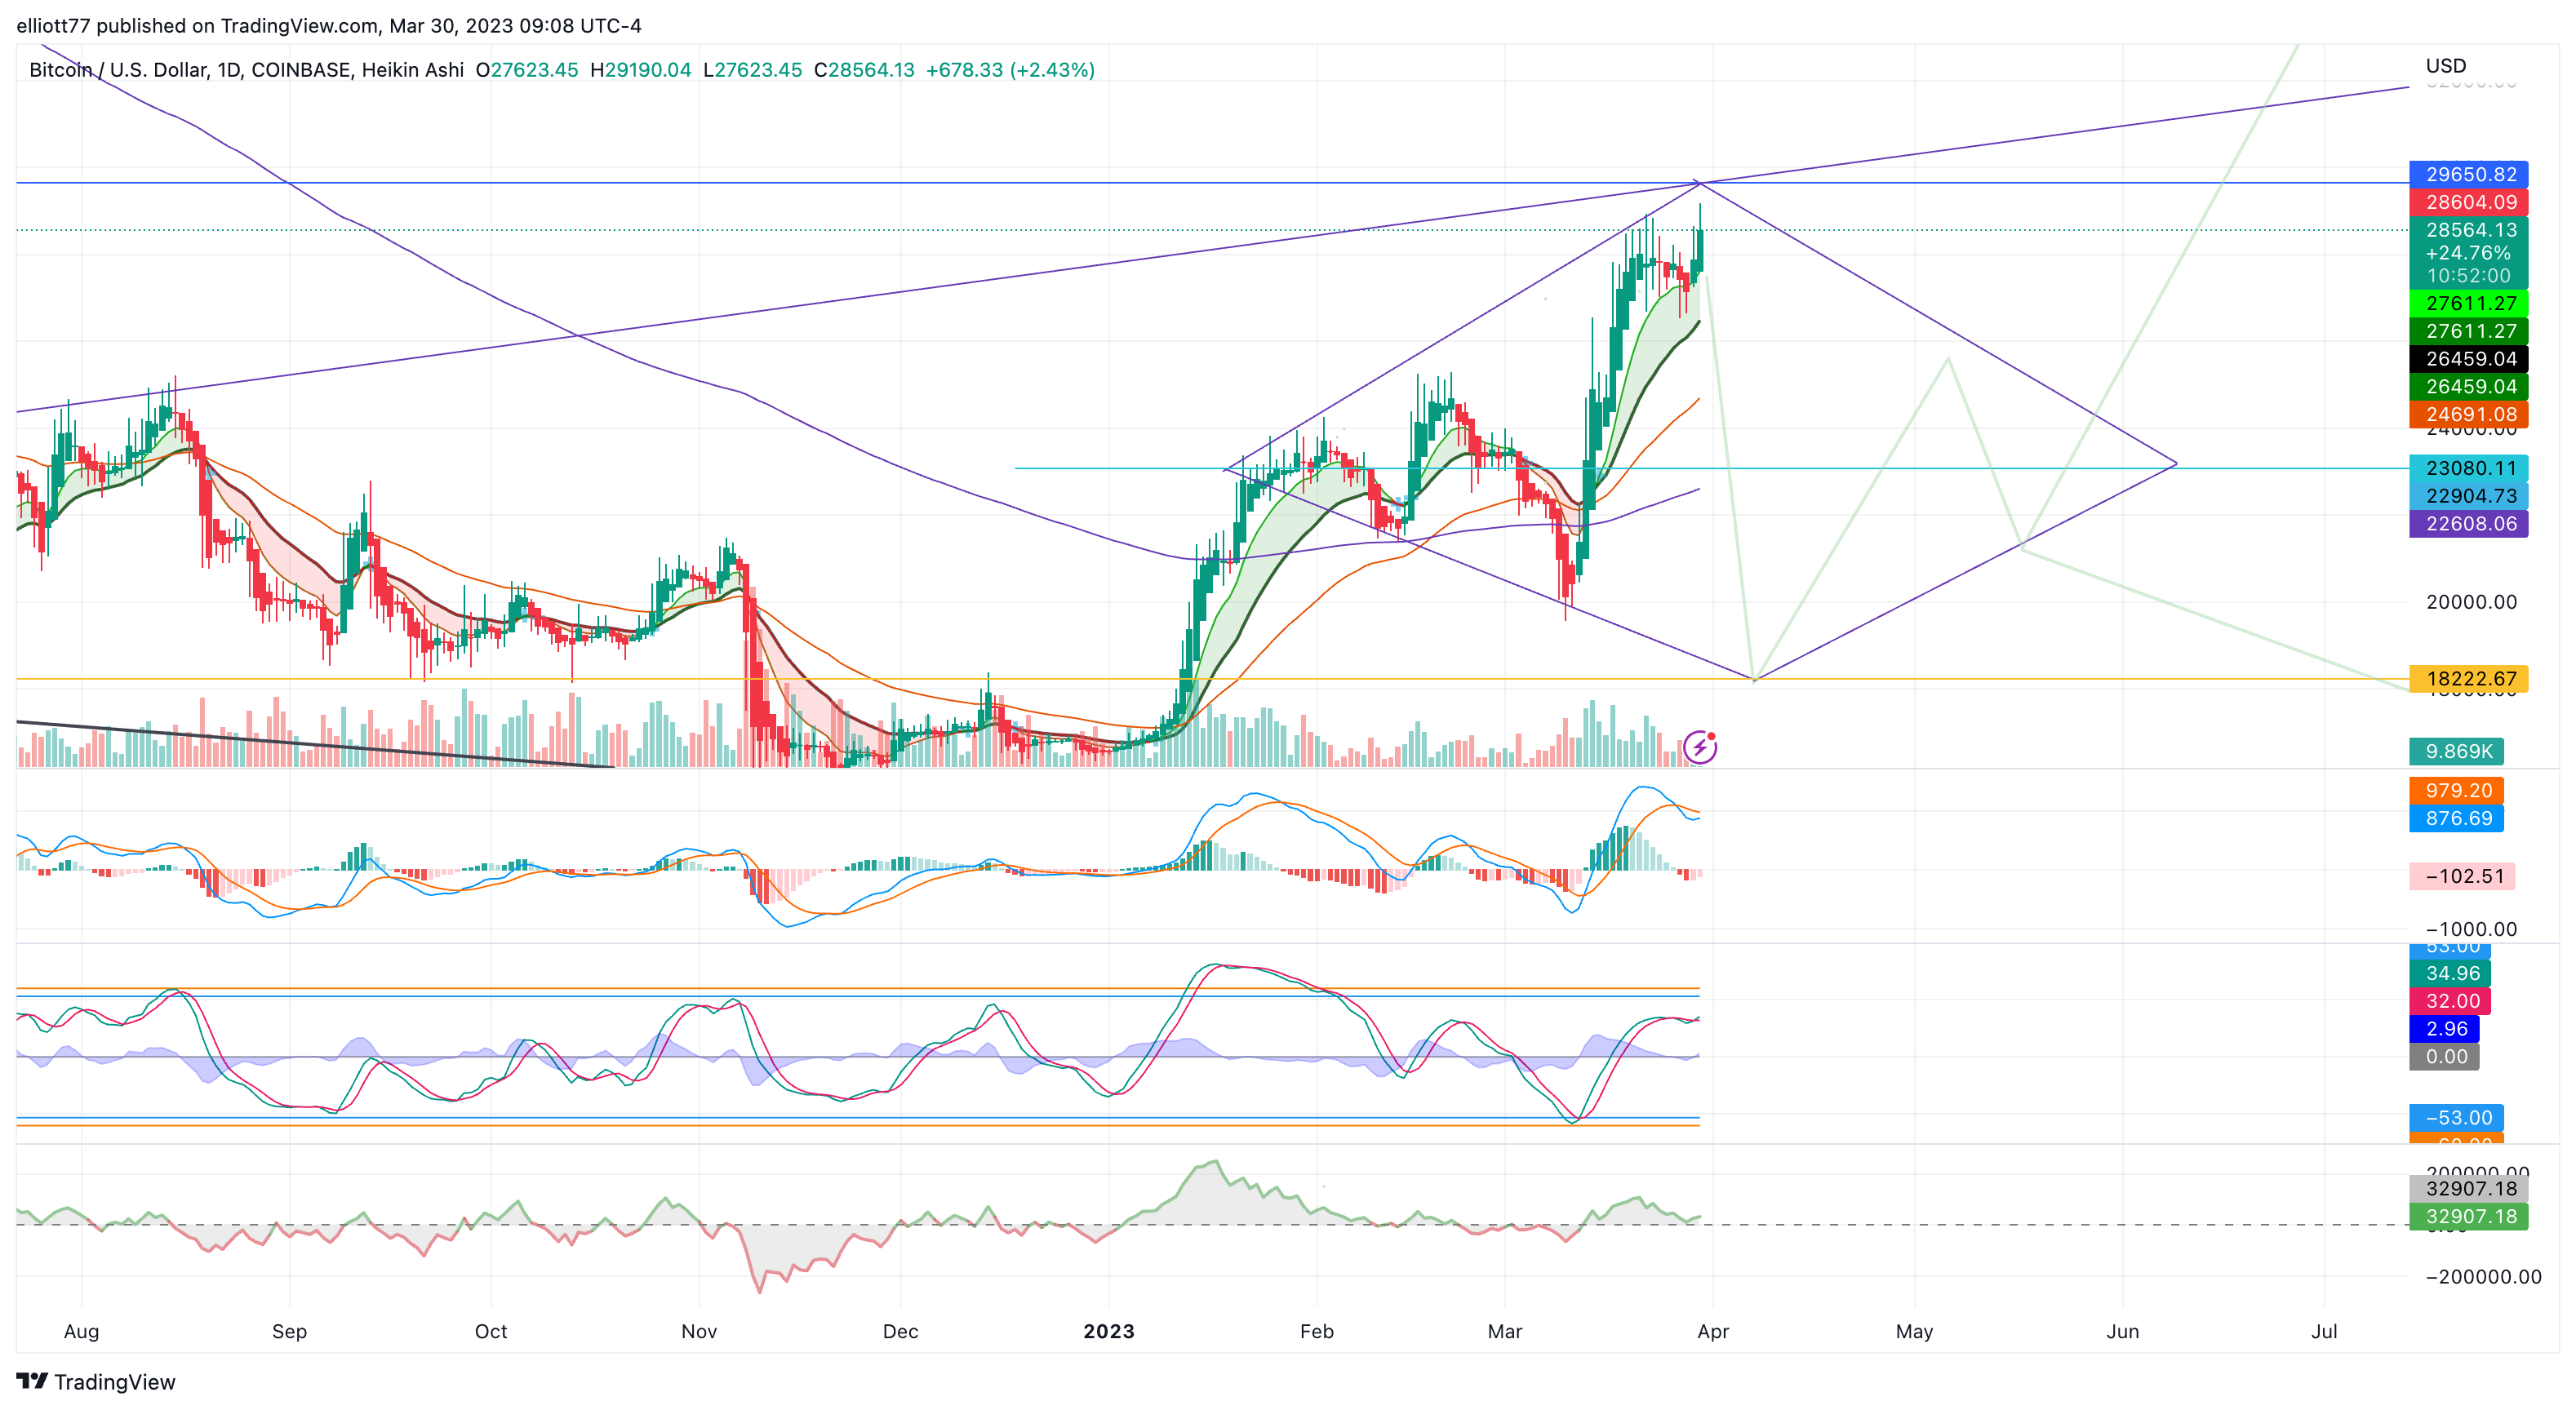Click the Dec label on time axis
The height and width of the screenshot is (1410, 2576).
point(900,1332)
